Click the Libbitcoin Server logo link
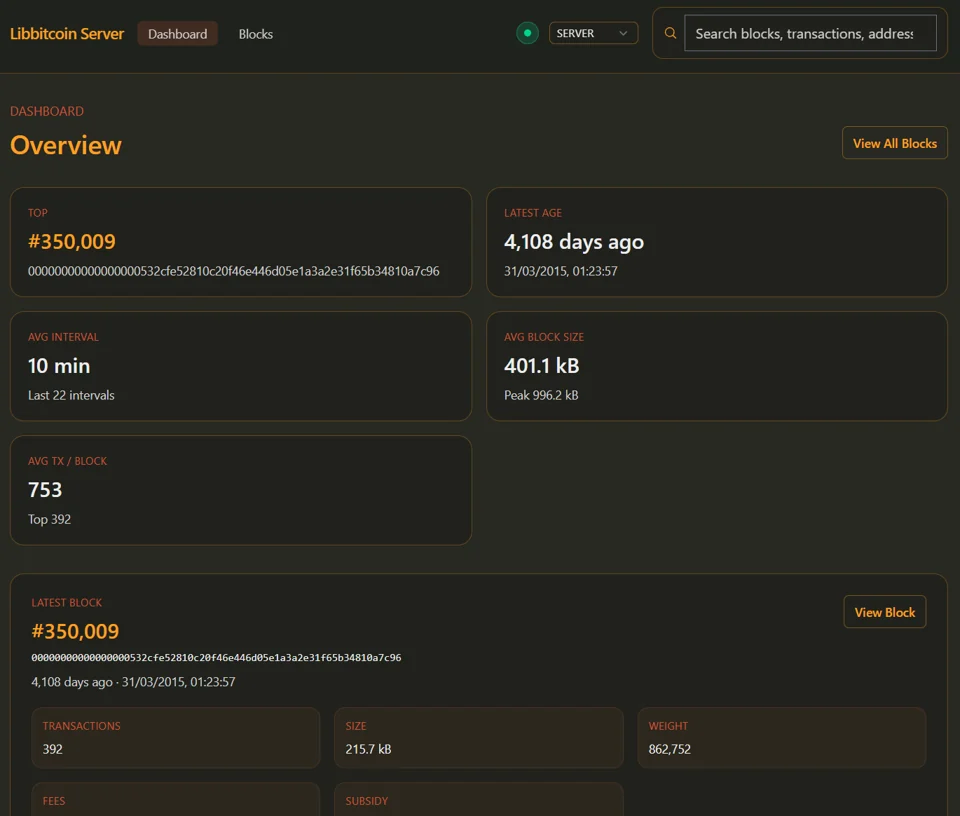 tap(67, 34)
